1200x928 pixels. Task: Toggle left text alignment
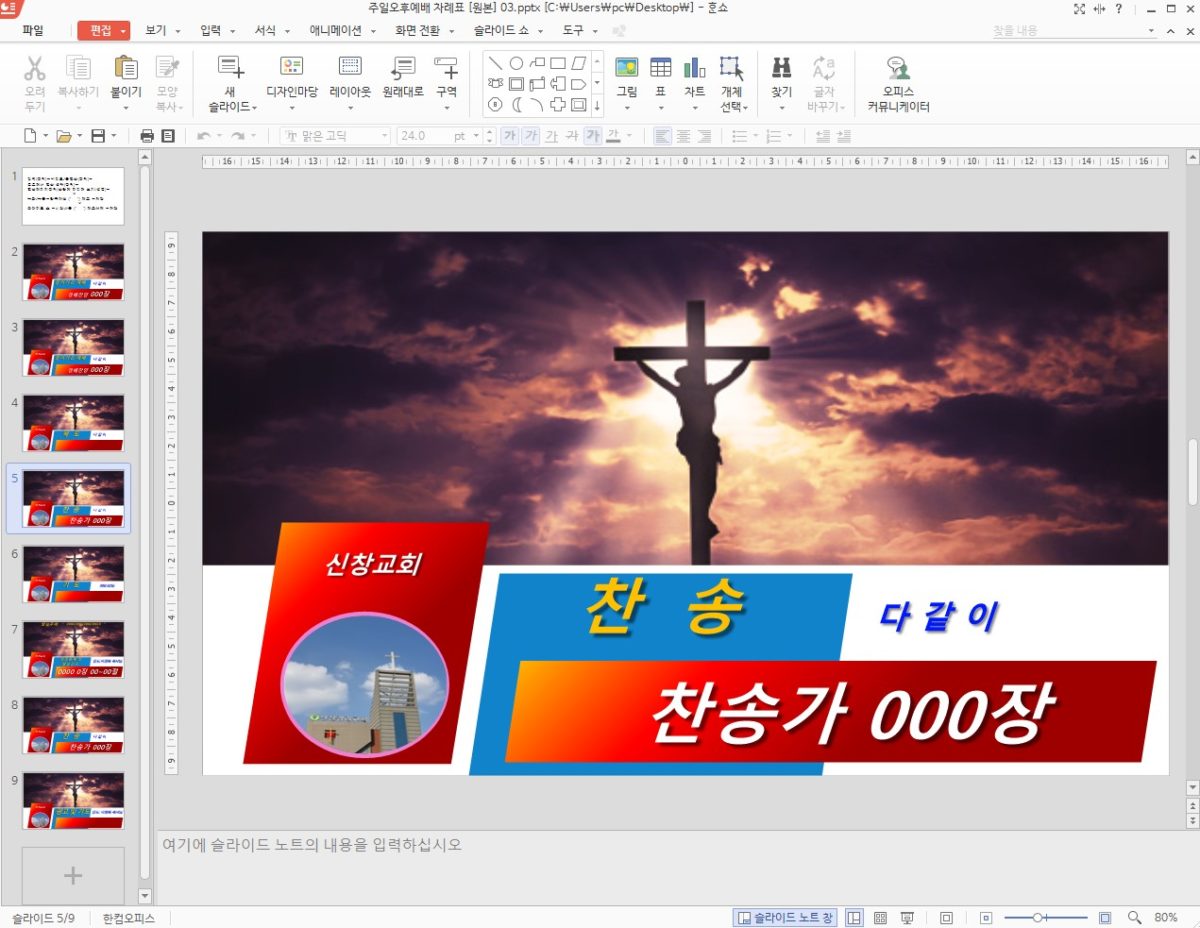point(662,136)
